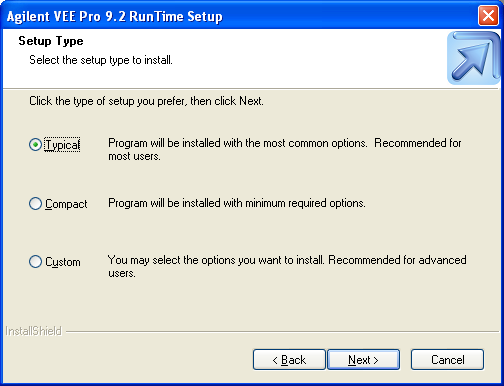Click the Setup Type heading

pos(51,41)
